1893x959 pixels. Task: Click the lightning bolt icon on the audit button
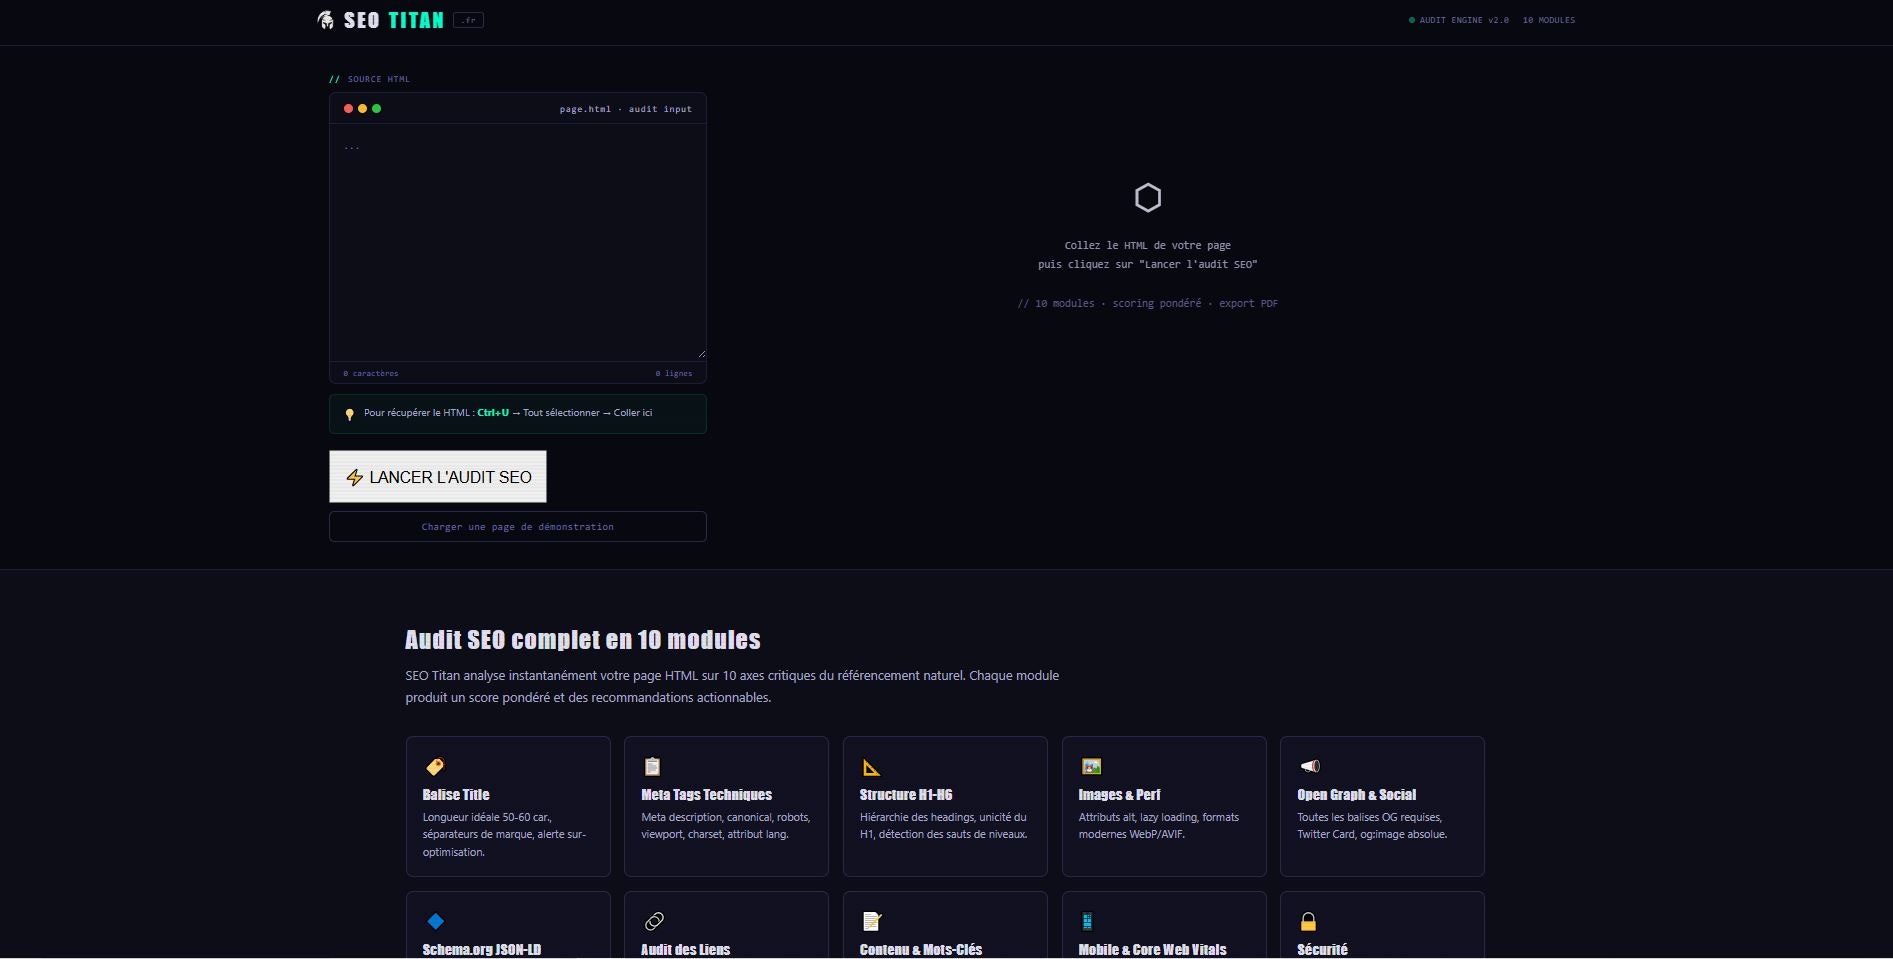tap(354, 478)
